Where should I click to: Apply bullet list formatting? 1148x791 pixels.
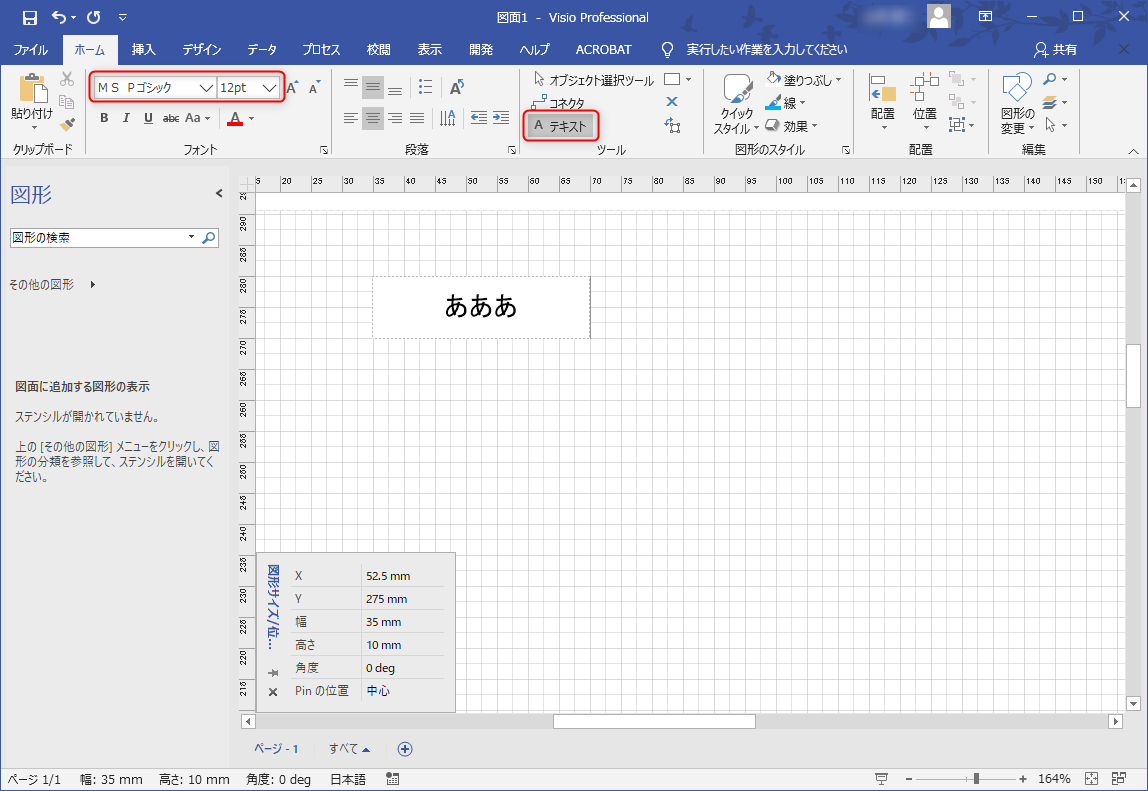[x=425, y=87]
